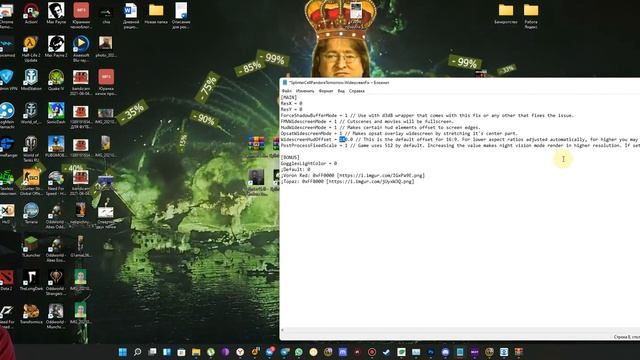Open the Изменить menu in Notepad
640x360 pixels.
click(305, 91)
